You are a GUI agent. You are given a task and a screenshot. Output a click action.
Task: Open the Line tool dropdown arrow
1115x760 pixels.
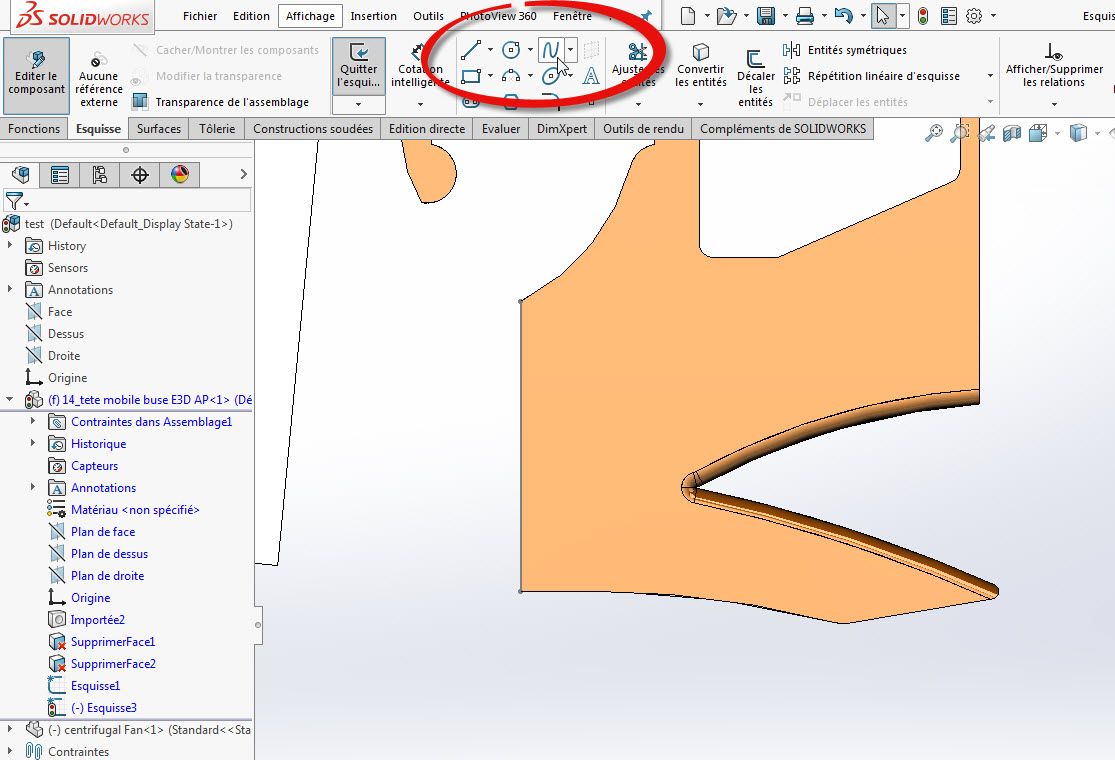(x=490, y=50)
